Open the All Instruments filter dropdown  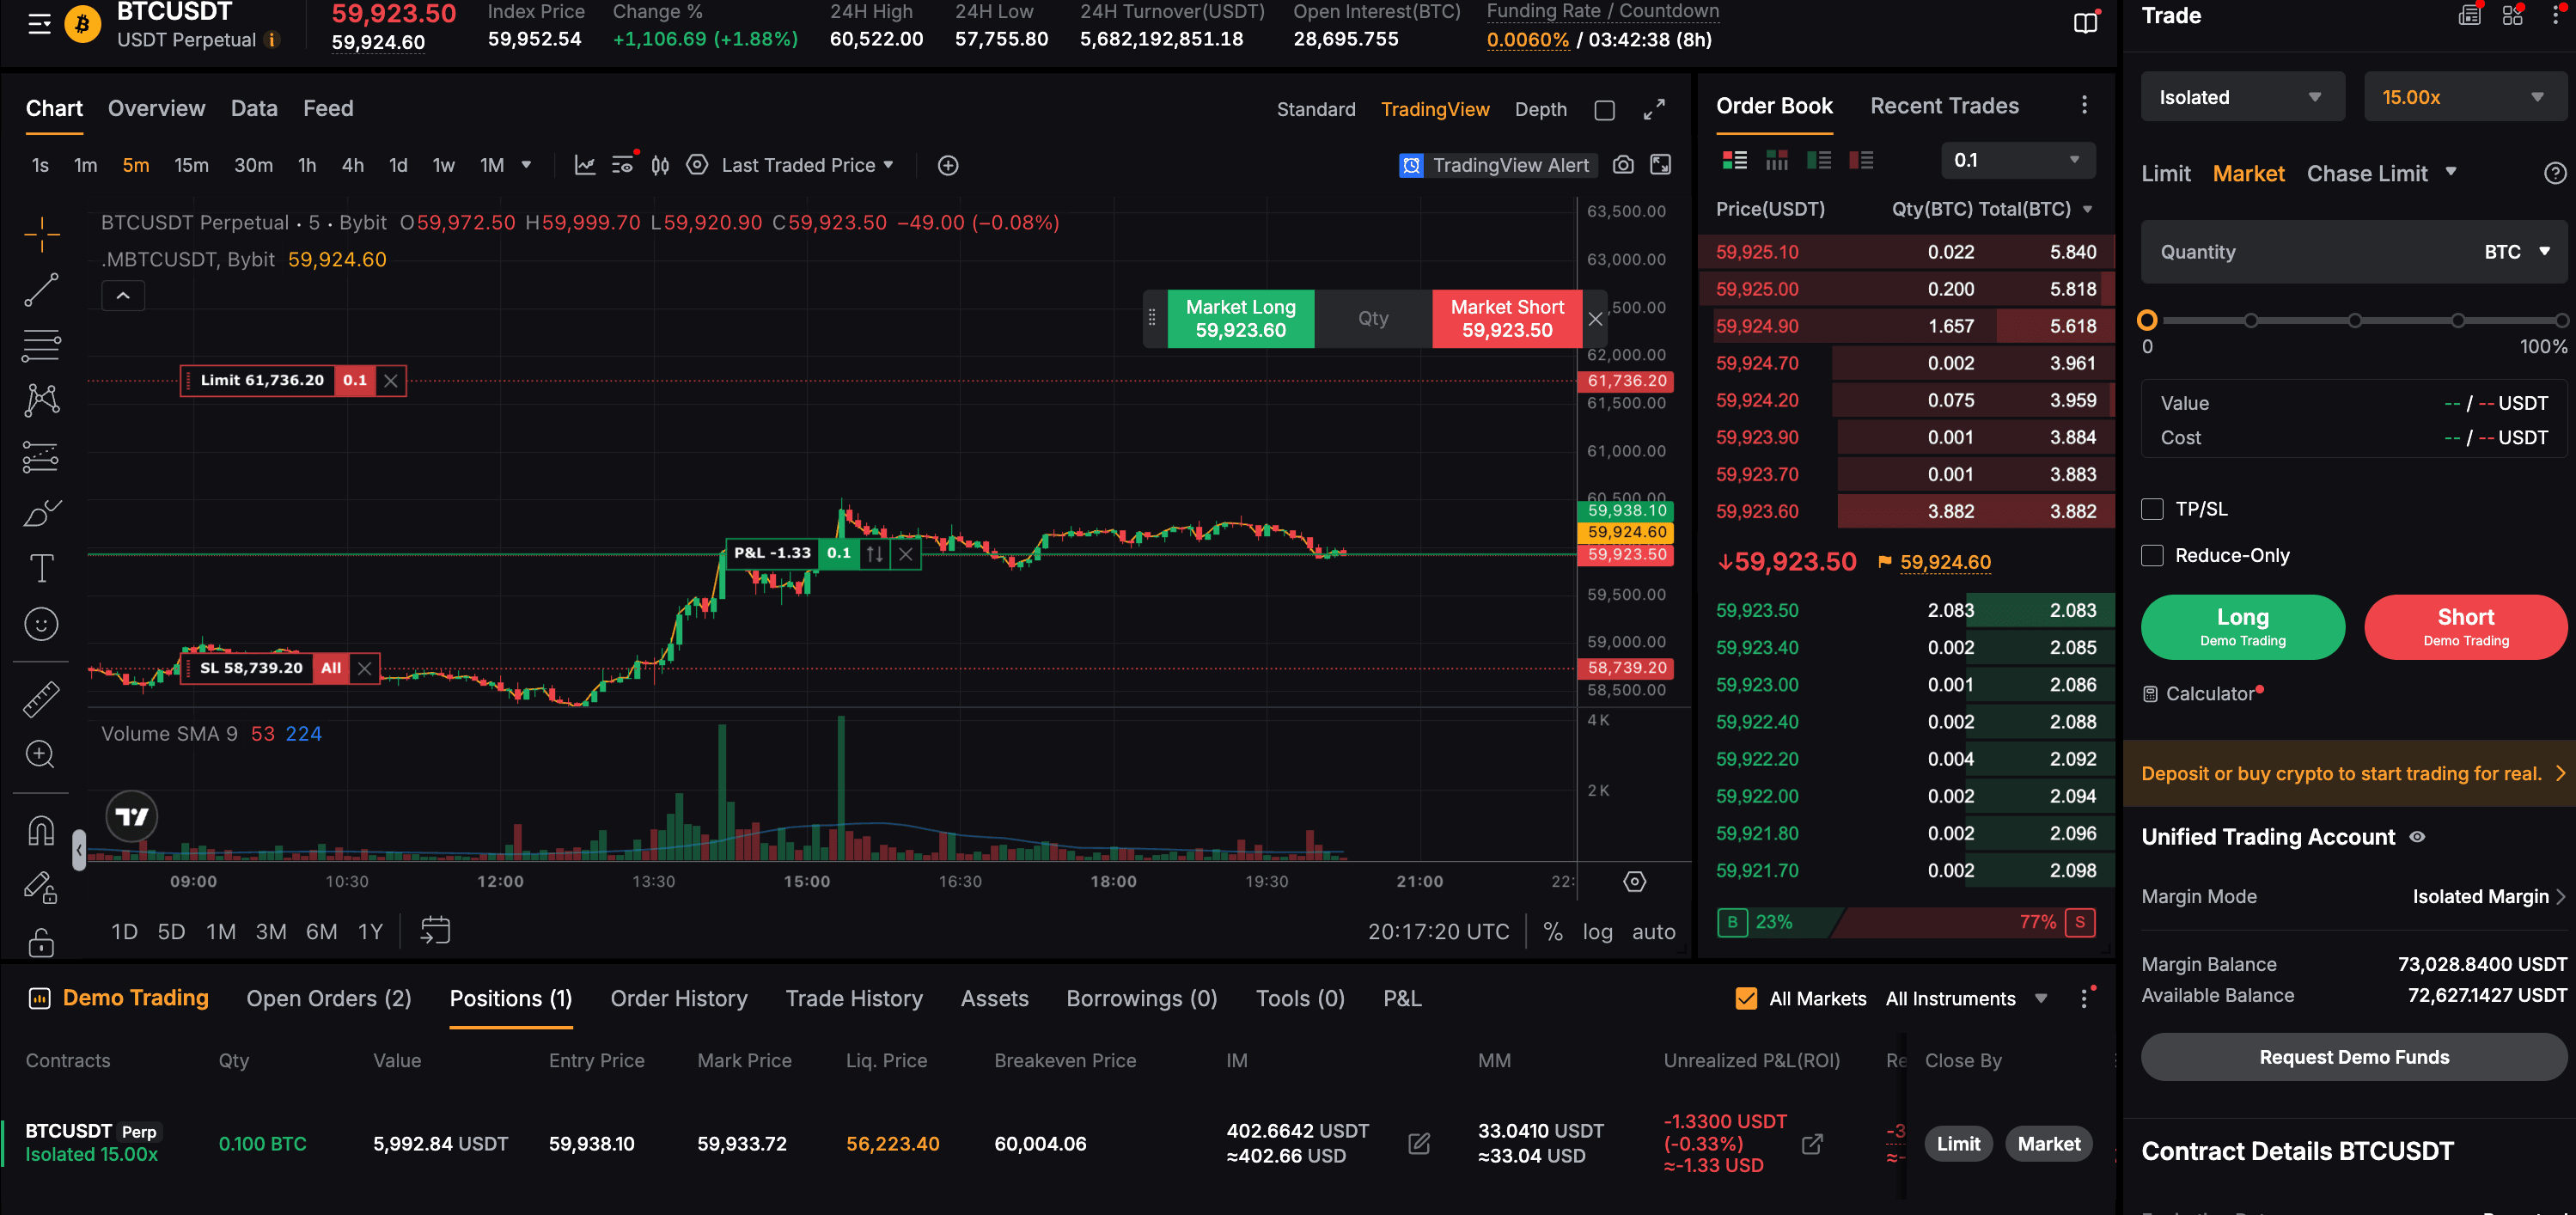1966,998
